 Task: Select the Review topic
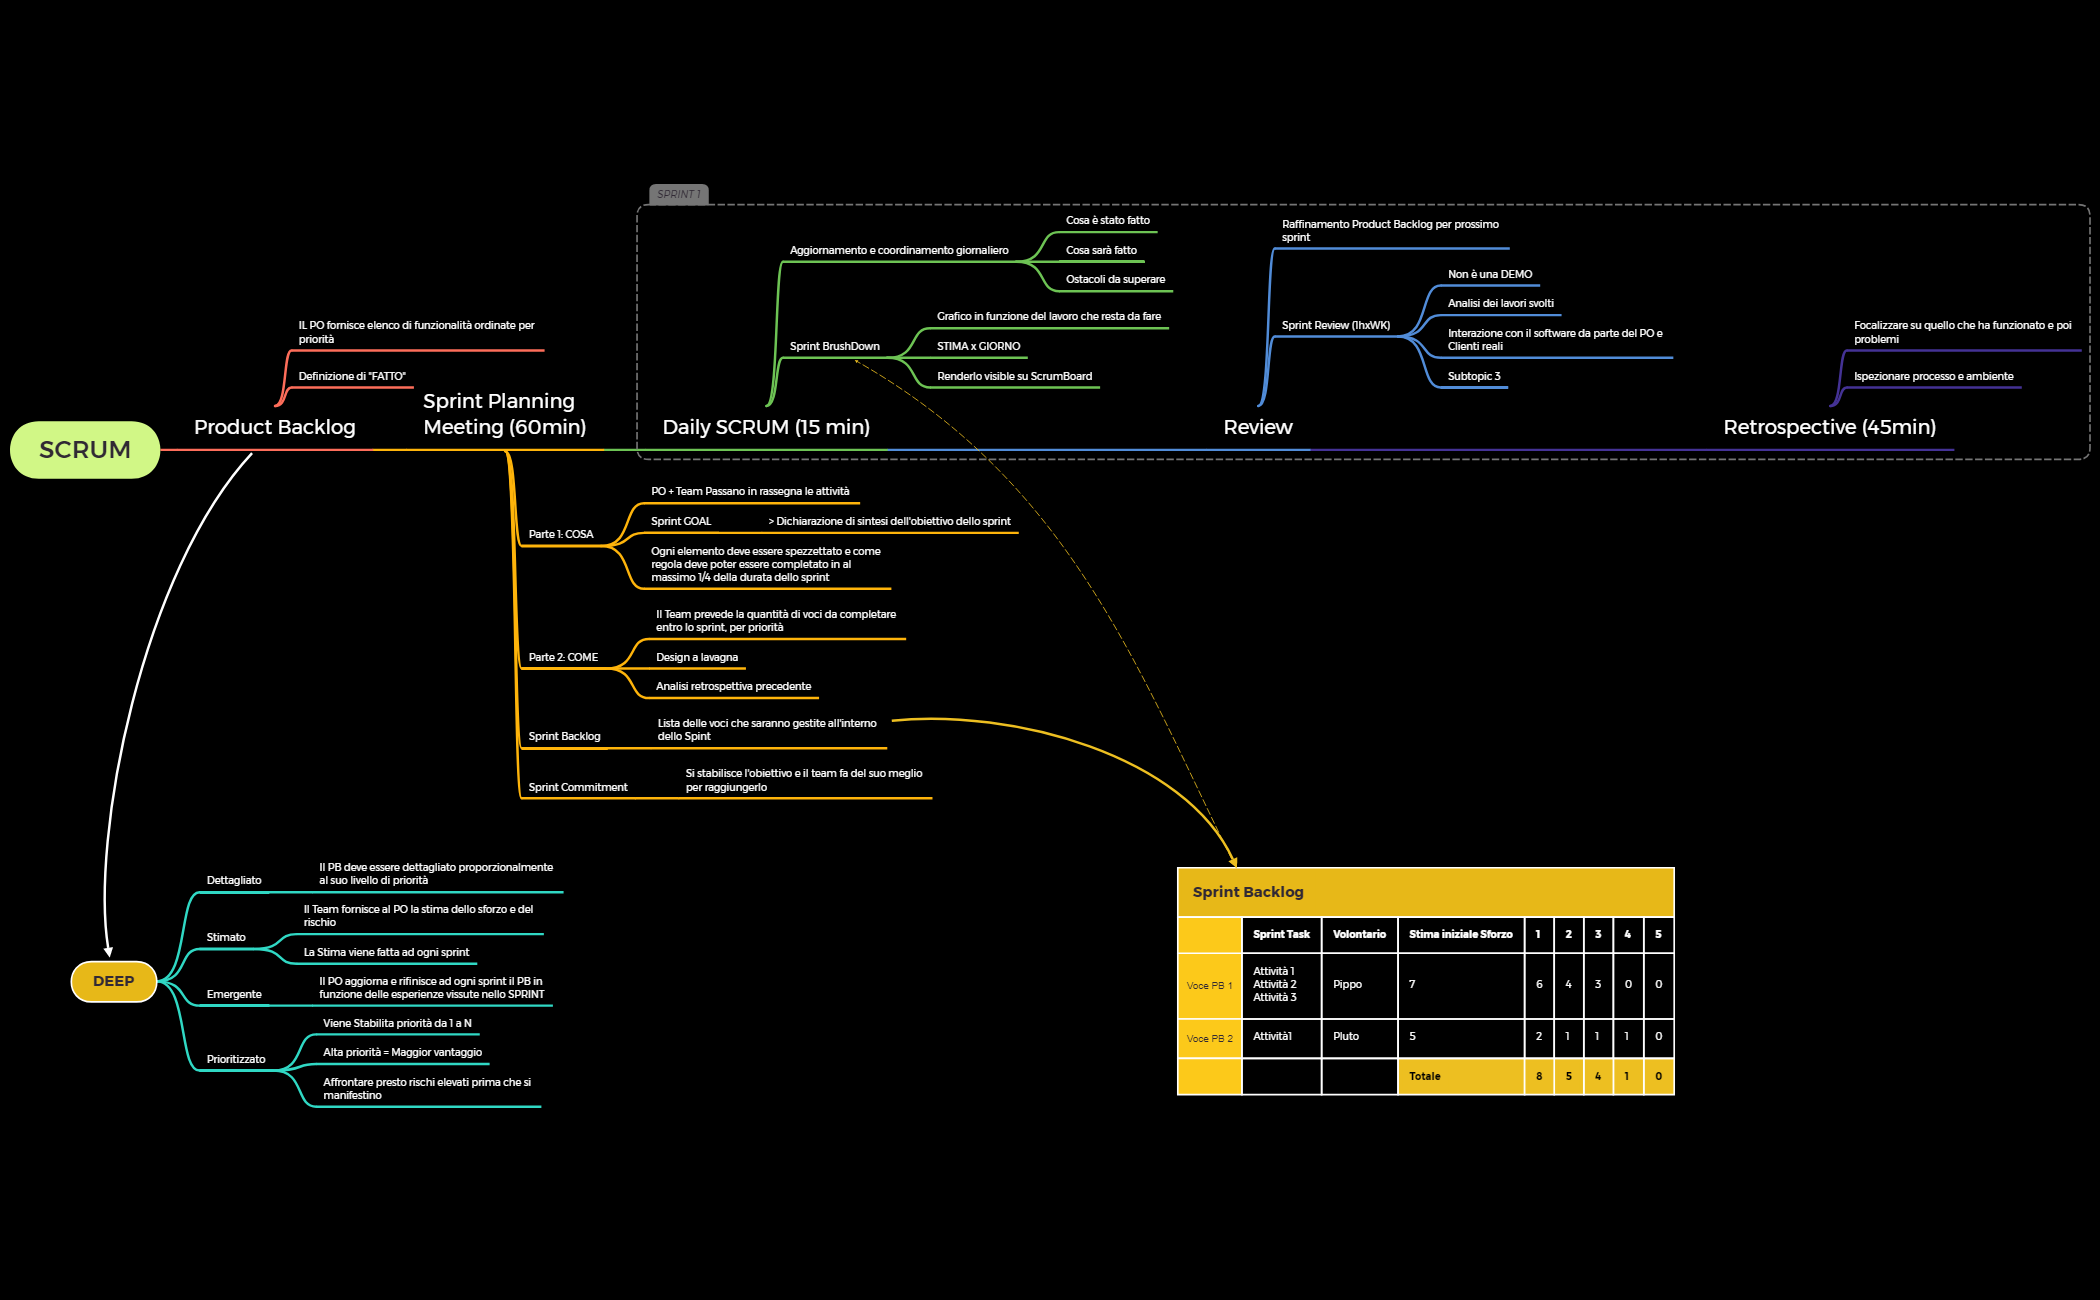point(1258,427)
